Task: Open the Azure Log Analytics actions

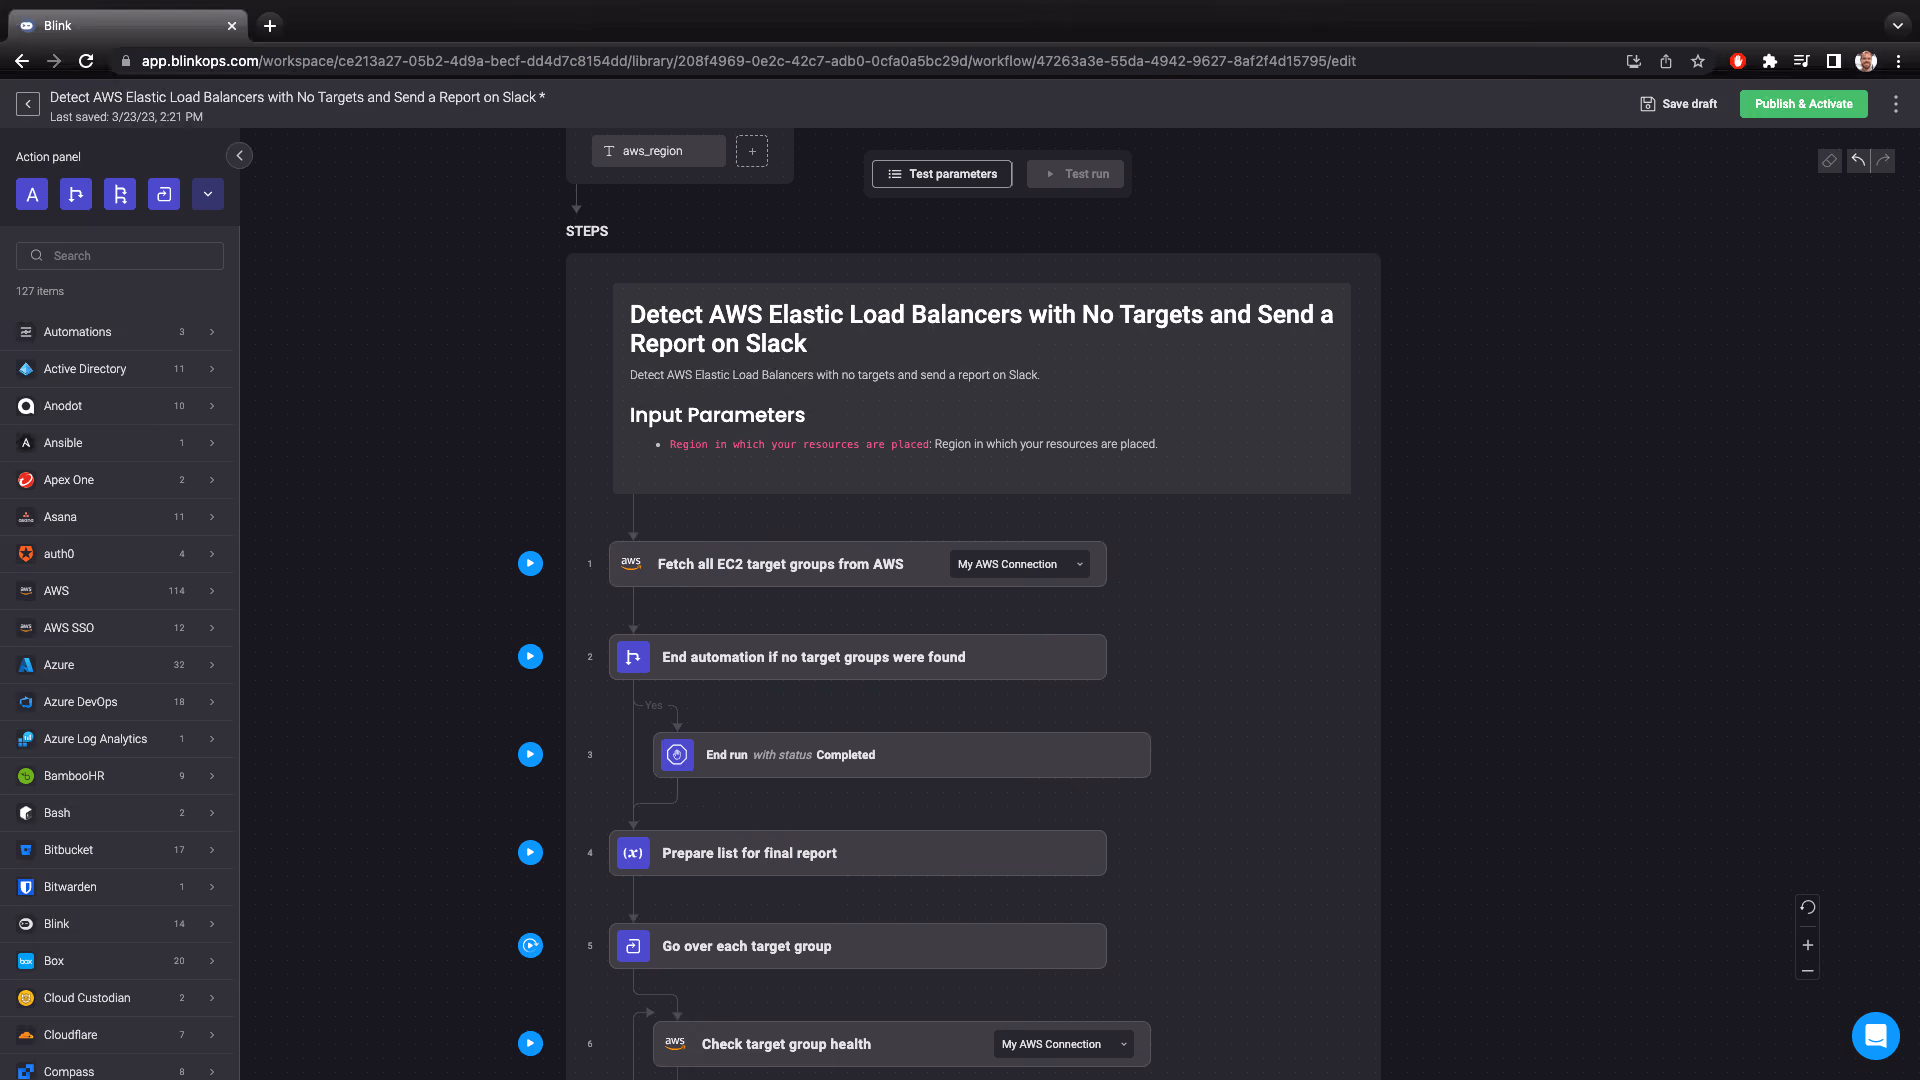Action: click(120, 739)
